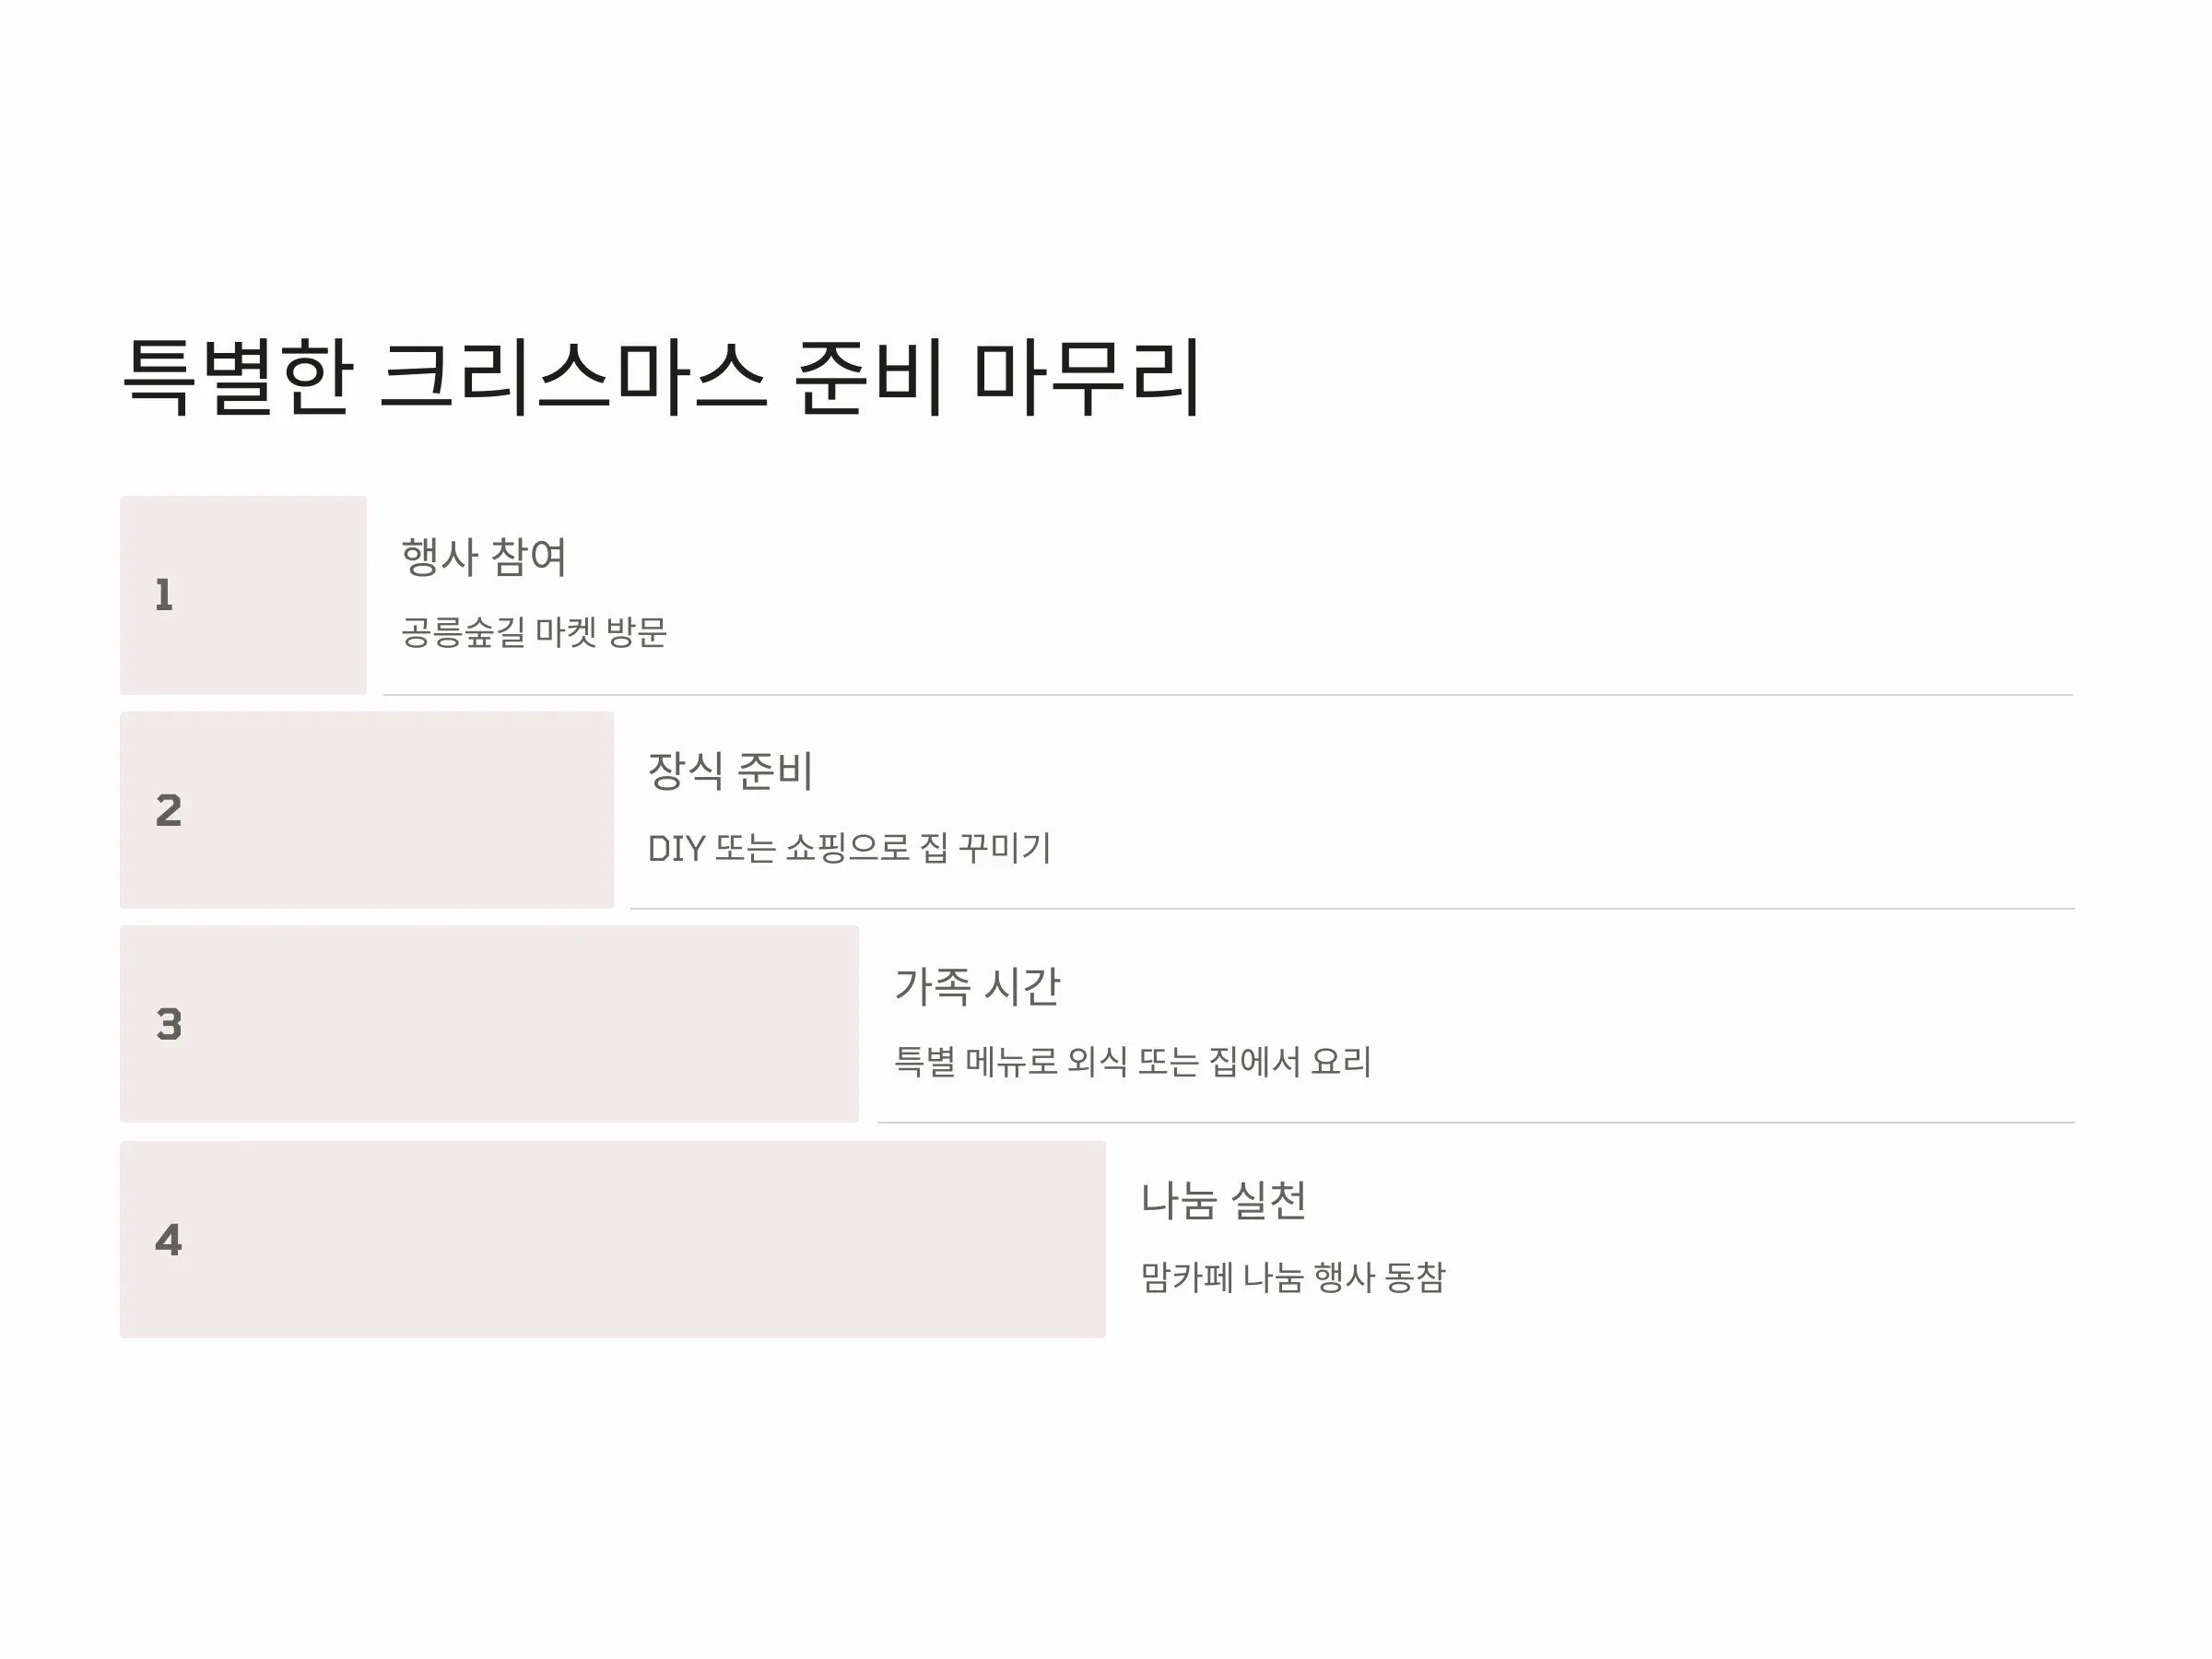This screenshot has height=1659, width=2212.
Task: Click the text 특별 메뉴로 외식 또는 집에서 요리
Action: coord(1132,1062)
